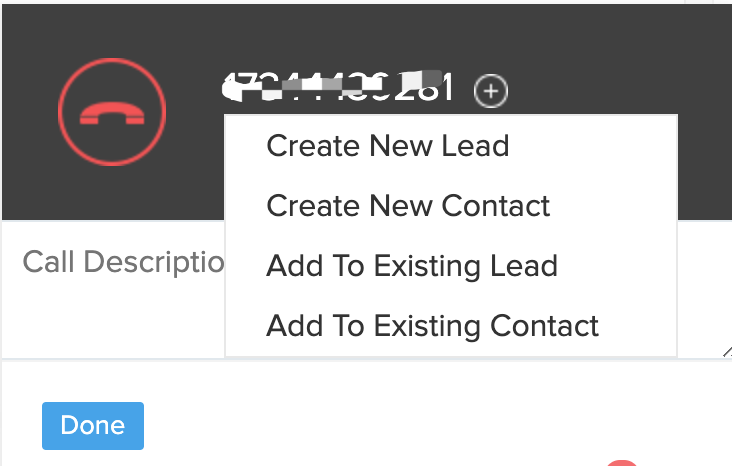Viewport: 732px width, 466px height.
Task: Collapse the add-caller options dropdown
Action: click(490, 91)
